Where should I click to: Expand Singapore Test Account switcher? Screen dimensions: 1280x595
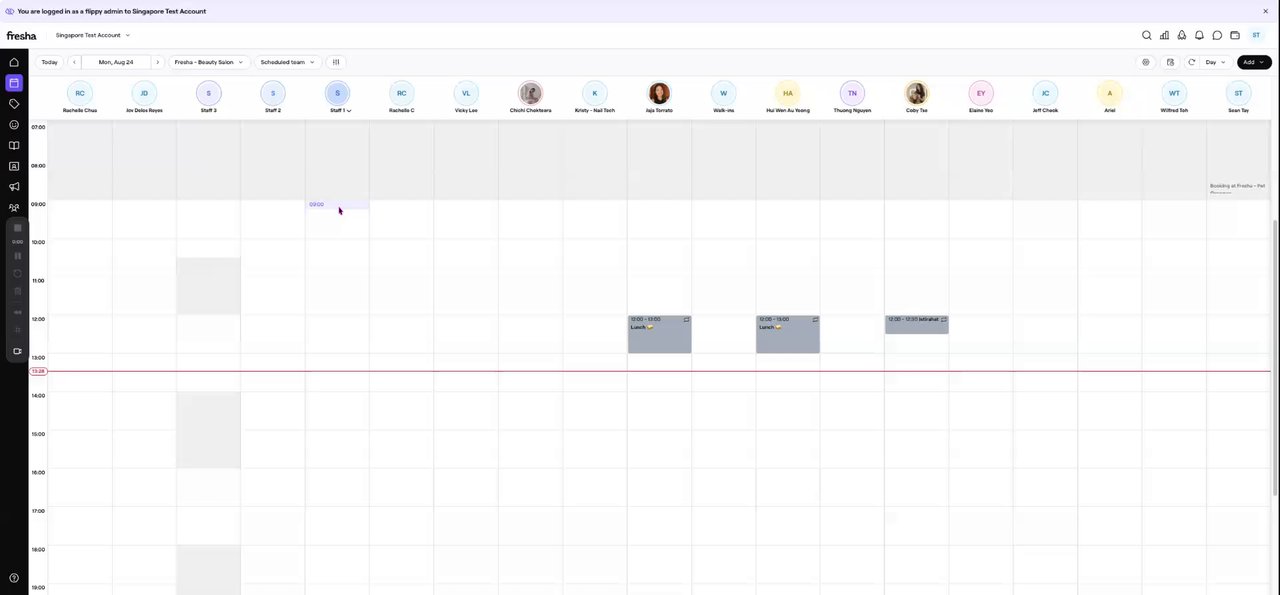click(93, 35)
